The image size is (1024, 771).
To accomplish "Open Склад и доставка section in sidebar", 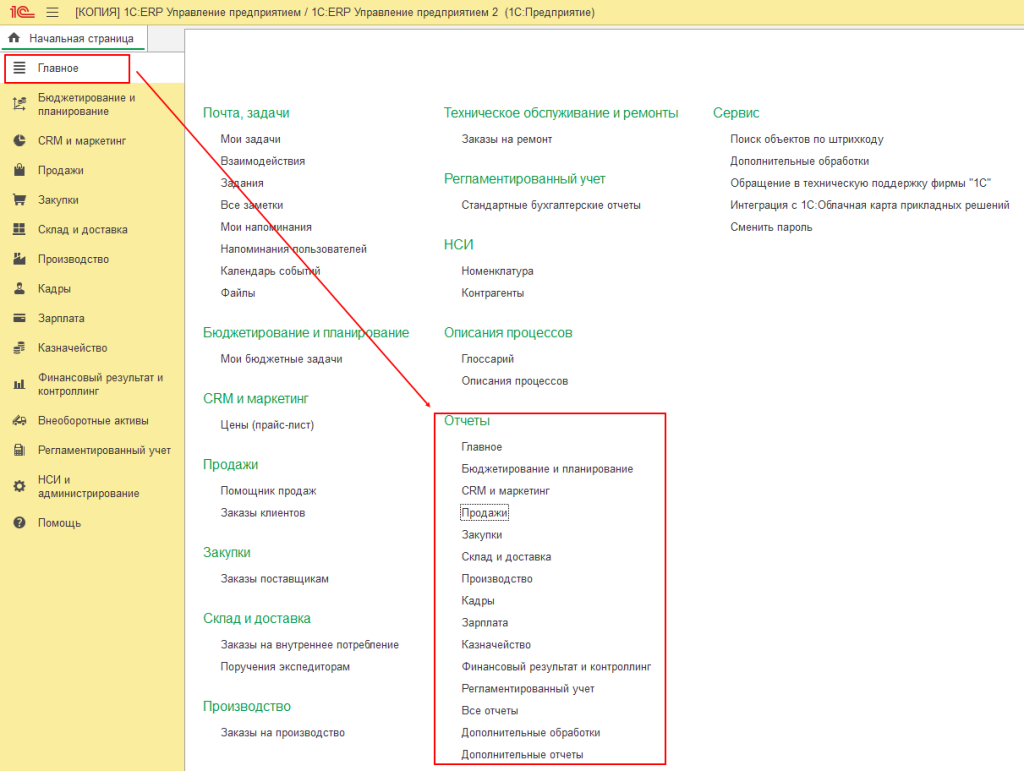I will [83, 230].
